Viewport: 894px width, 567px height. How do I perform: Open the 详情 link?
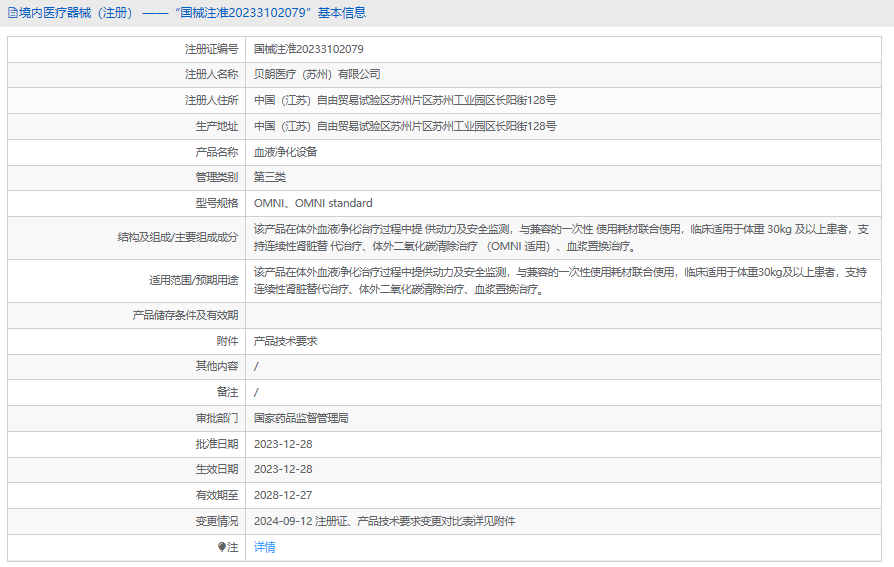[265, 547]
